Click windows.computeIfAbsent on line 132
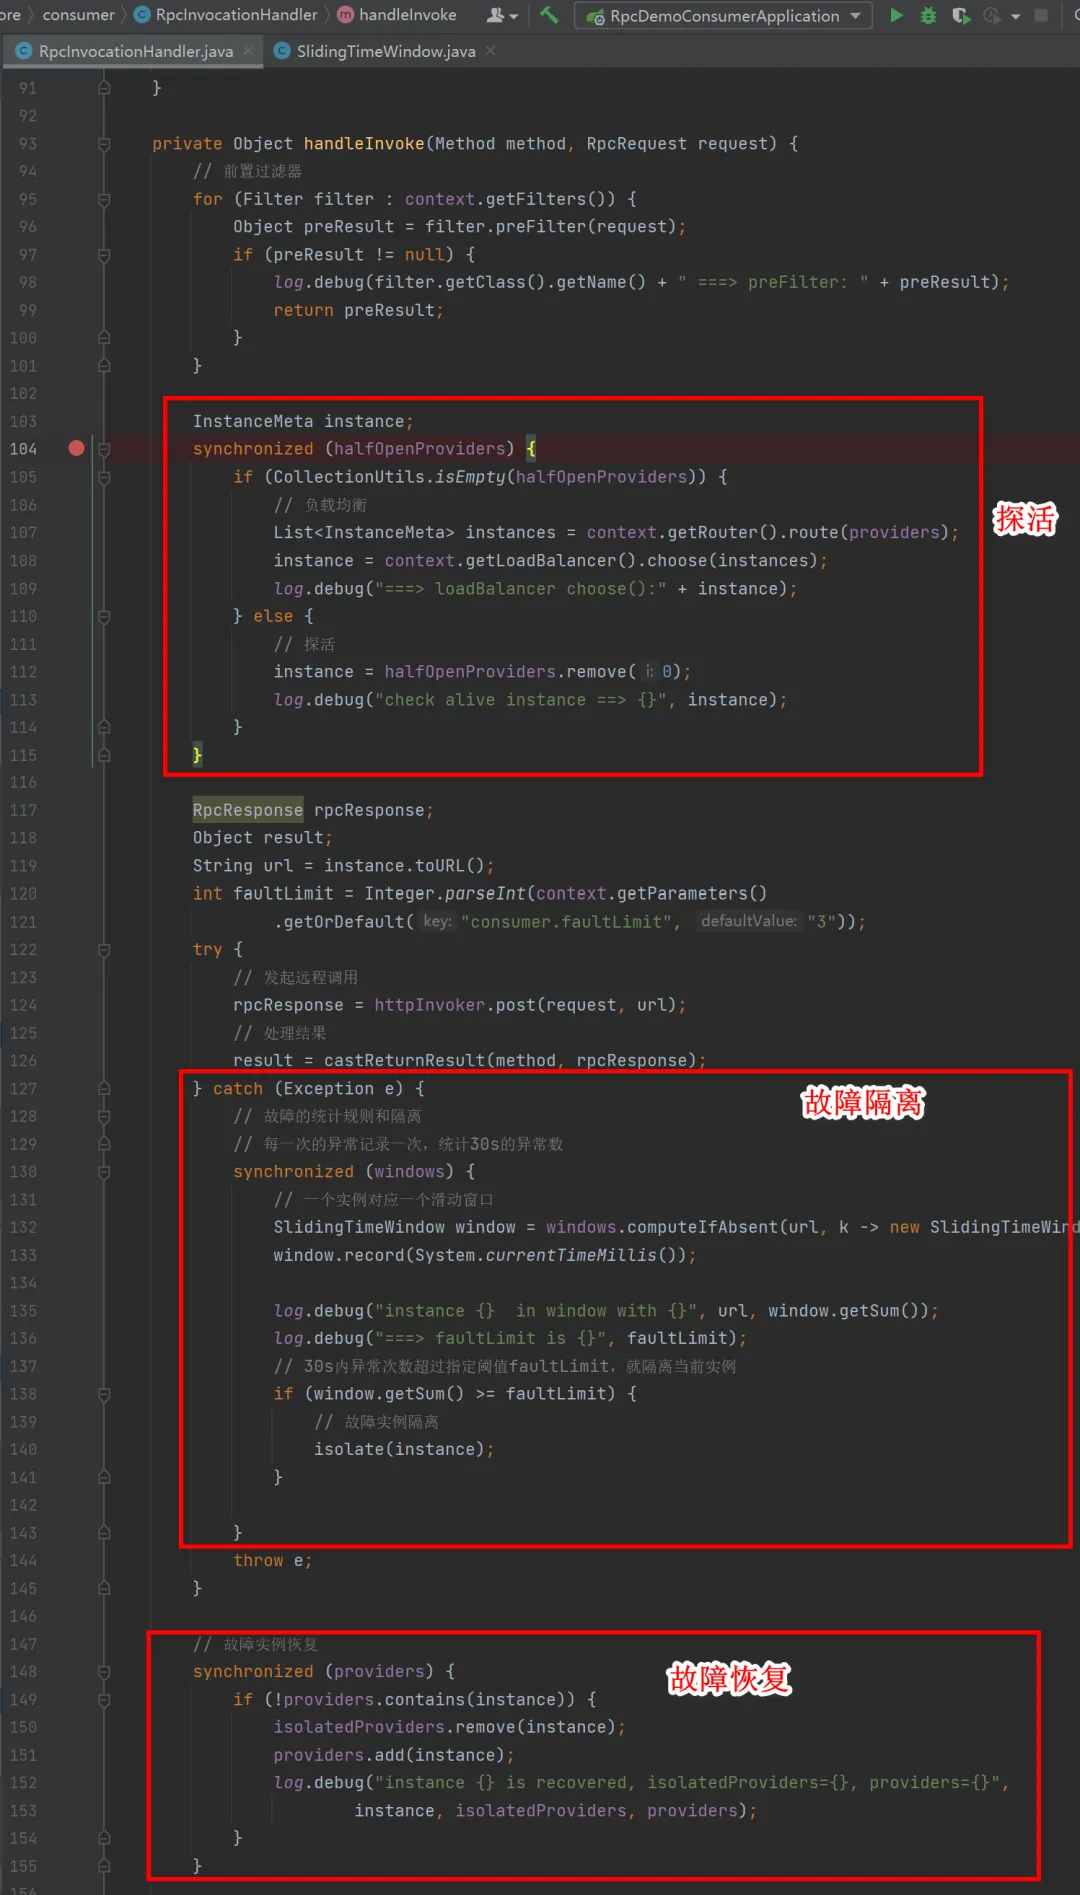Screen dimensions: 1080x1895 (x=662, y=1227)
